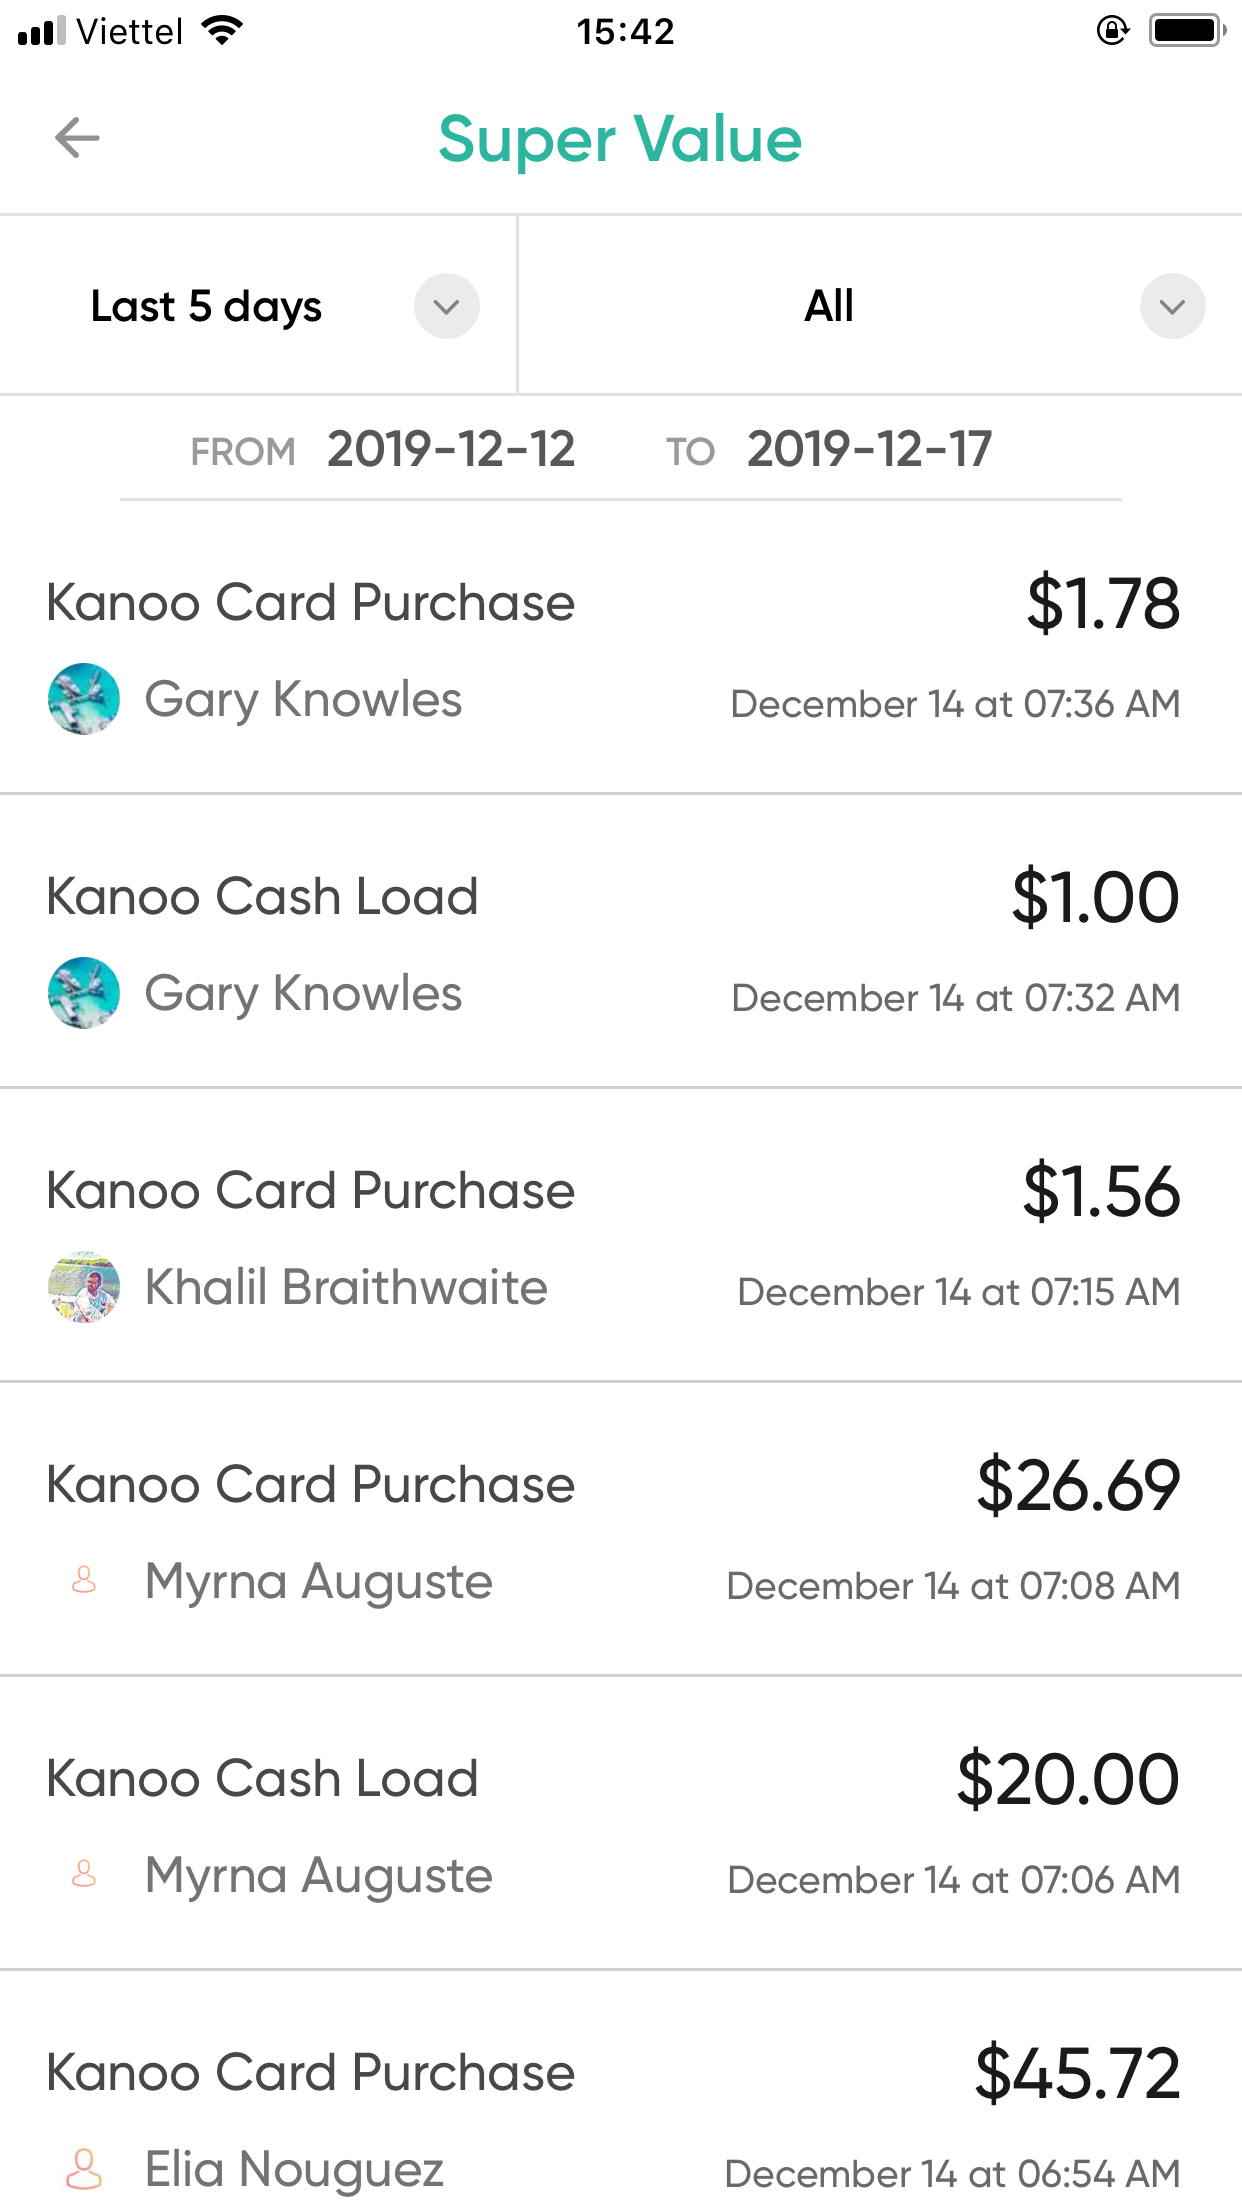Tap Gary Knowles avatar on $1.78 purchase
Image resolution: width=1242 pixels, height=2208 pixels.
84,699
